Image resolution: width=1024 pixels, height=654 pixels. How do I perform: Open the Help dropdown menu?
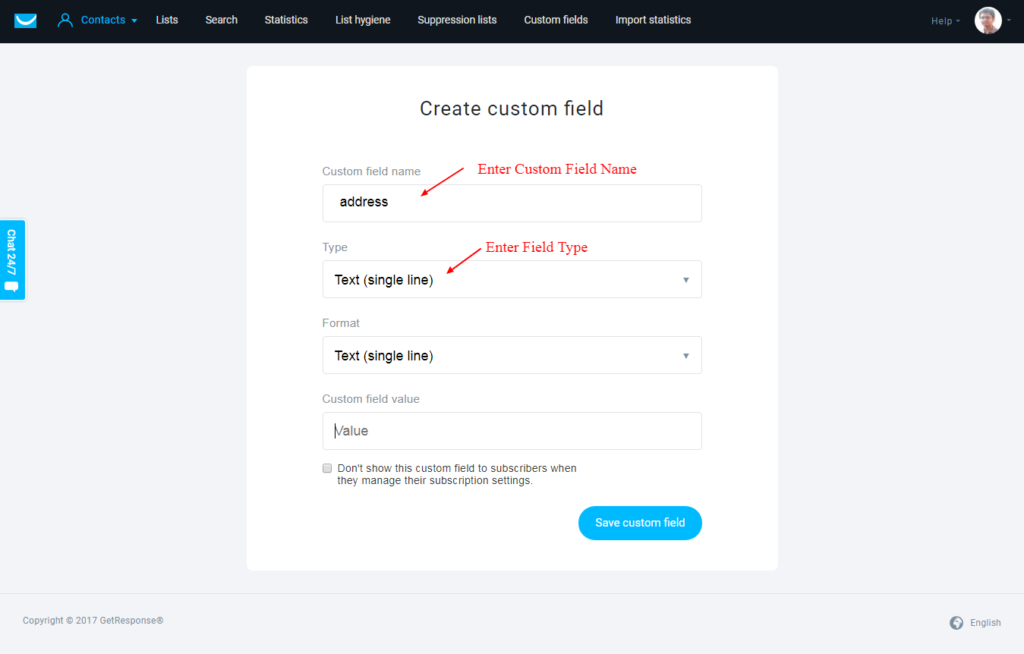click(945, 21)
